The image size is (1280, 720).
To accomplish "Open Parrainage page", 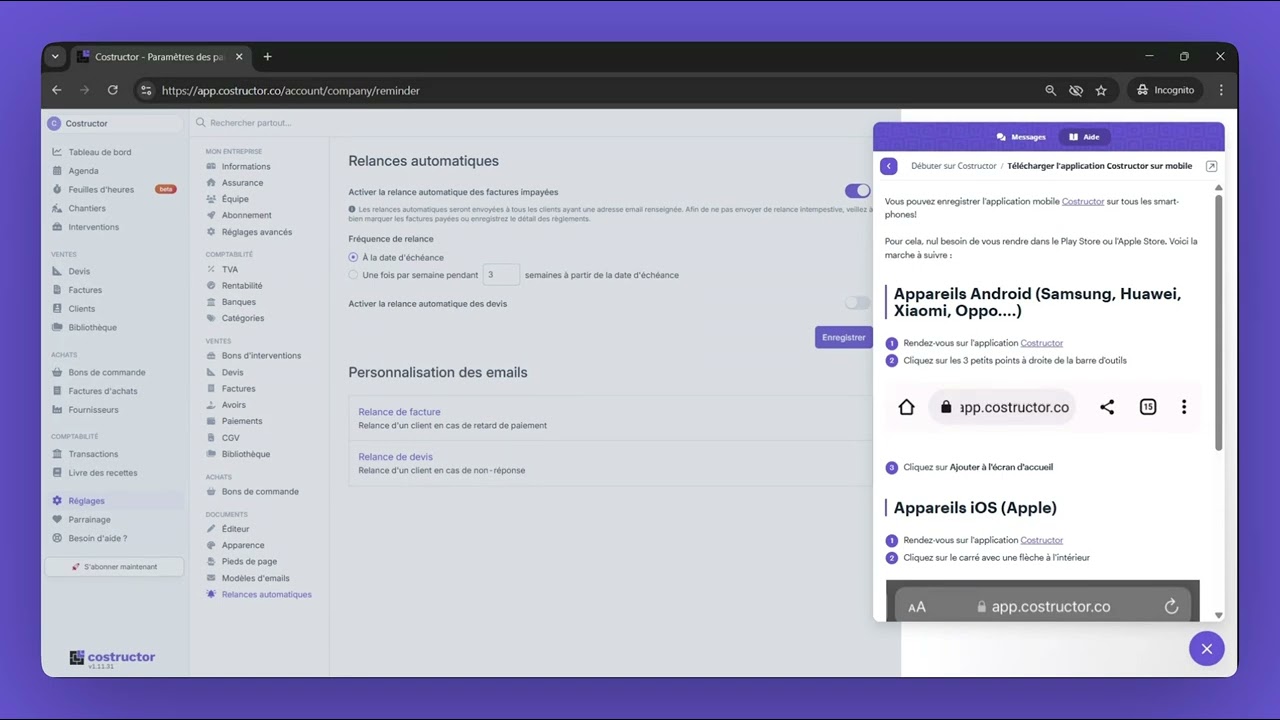I will (89, 520).
